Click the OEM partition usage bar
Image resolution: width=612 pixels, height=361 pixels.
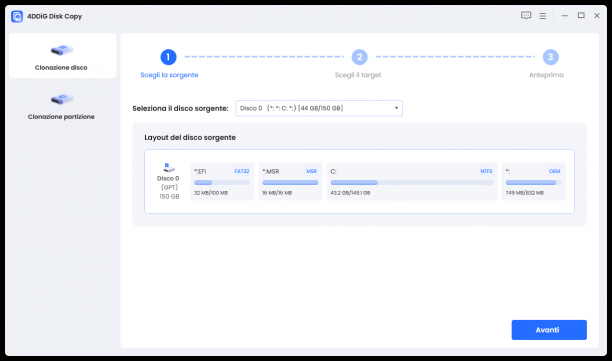[534, 183]
